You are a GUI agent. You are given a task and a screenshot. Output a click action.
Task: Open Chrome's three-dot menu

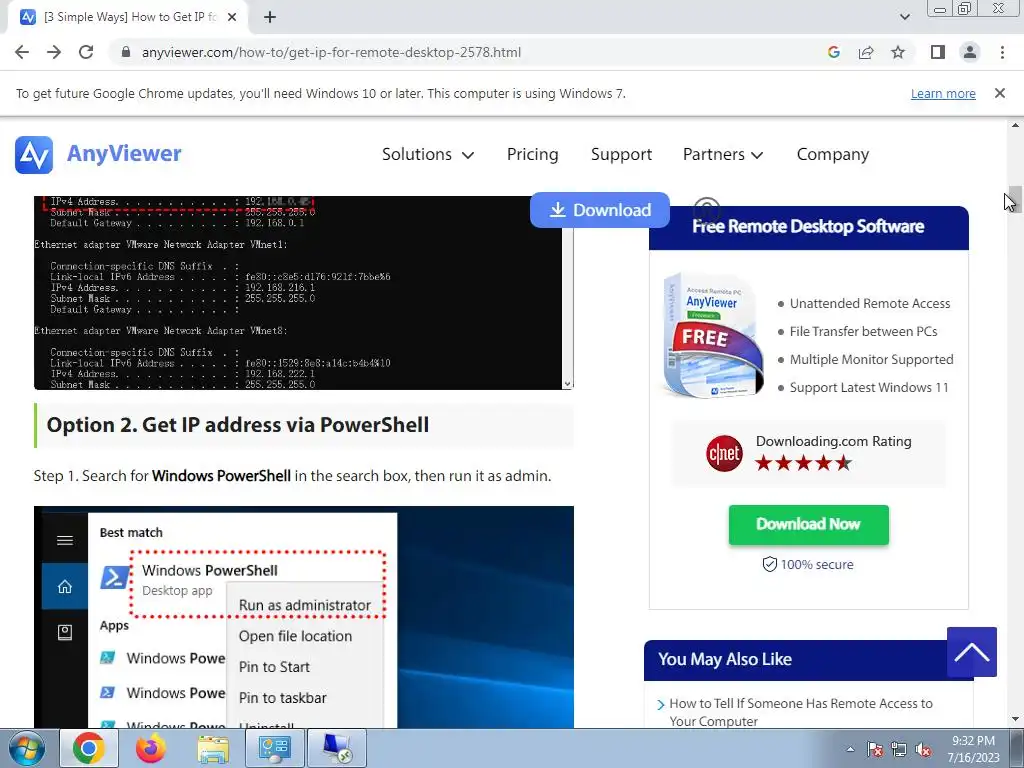[x=1002, y=52]
